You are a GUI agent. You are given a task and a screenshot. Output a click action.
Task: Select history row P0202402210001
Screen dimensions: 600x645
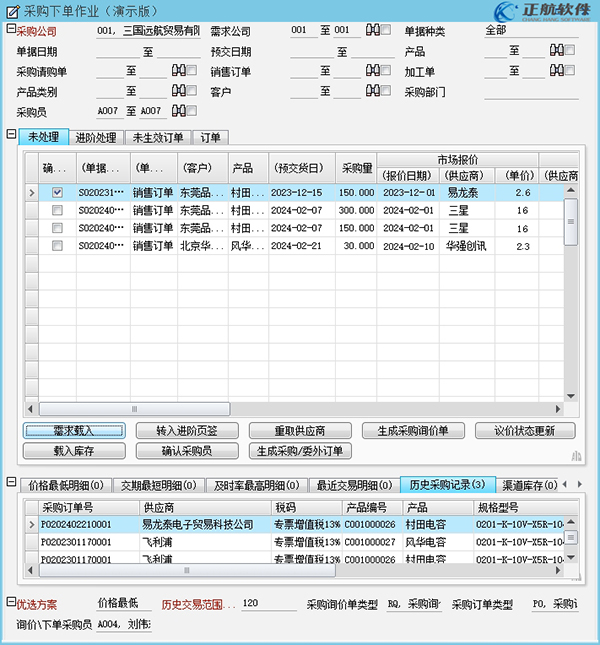(294, 524)
